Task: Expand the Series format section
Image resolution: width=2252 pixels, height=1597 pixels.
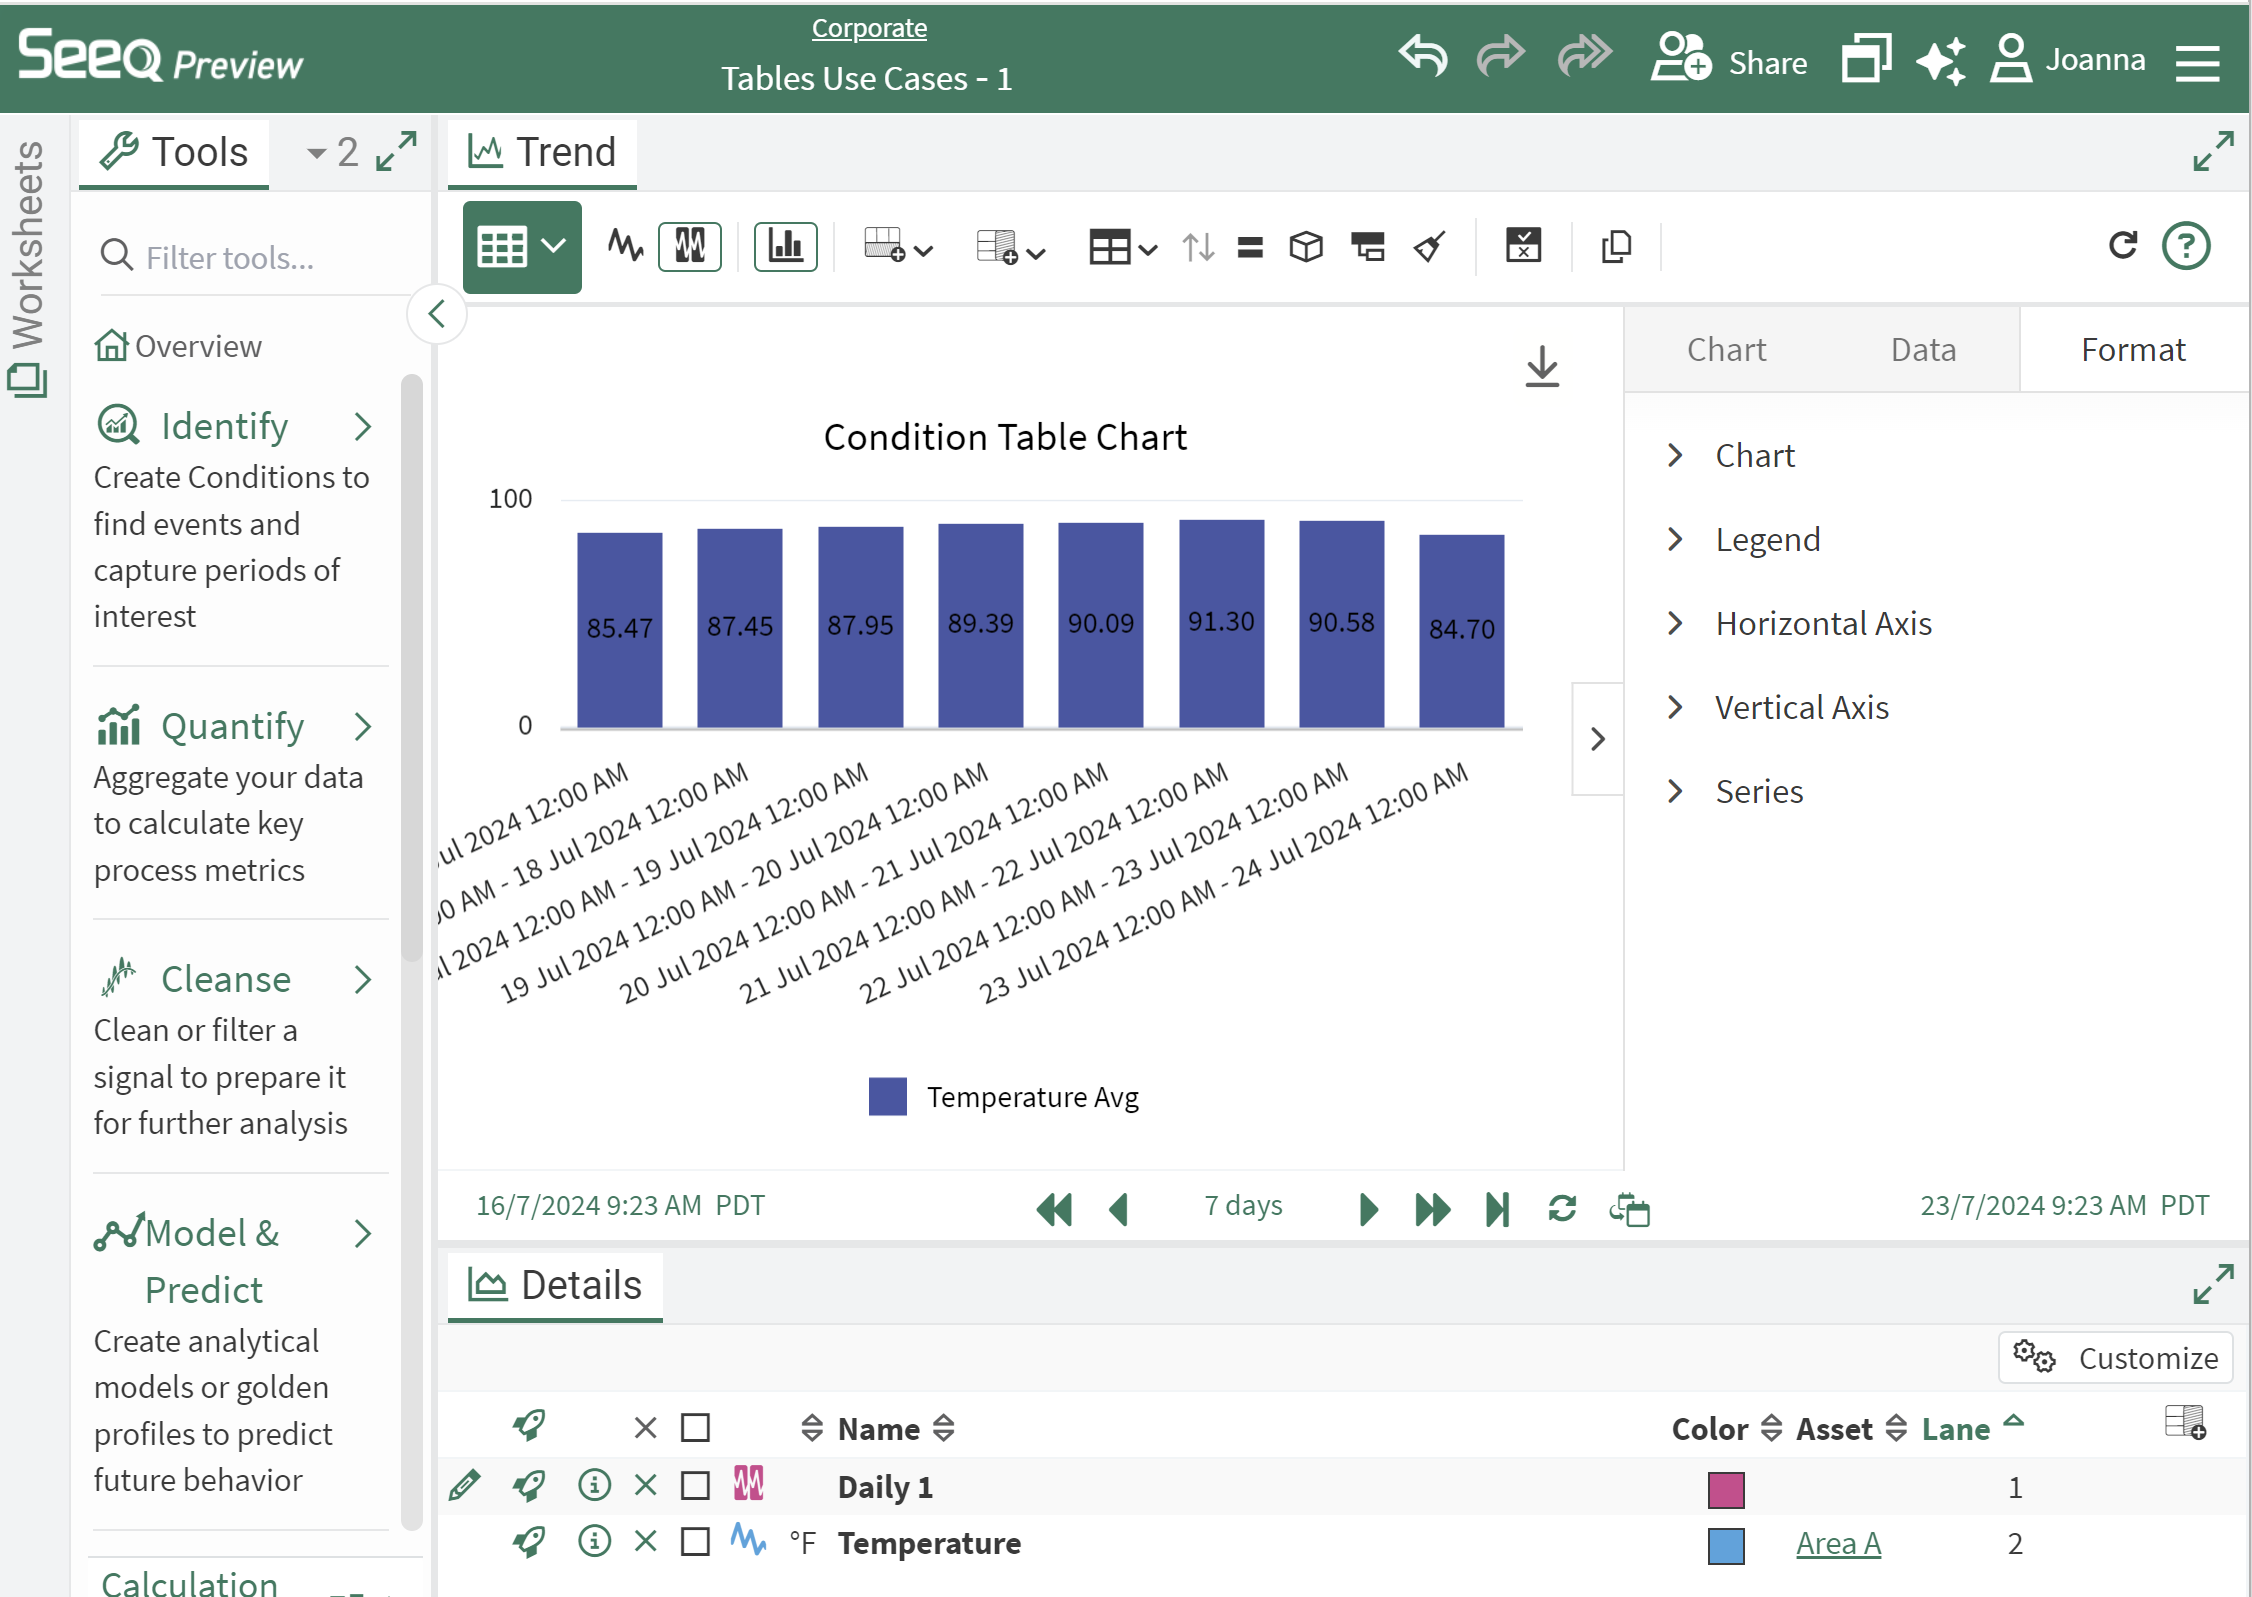Action: (x=1736, y=791)
